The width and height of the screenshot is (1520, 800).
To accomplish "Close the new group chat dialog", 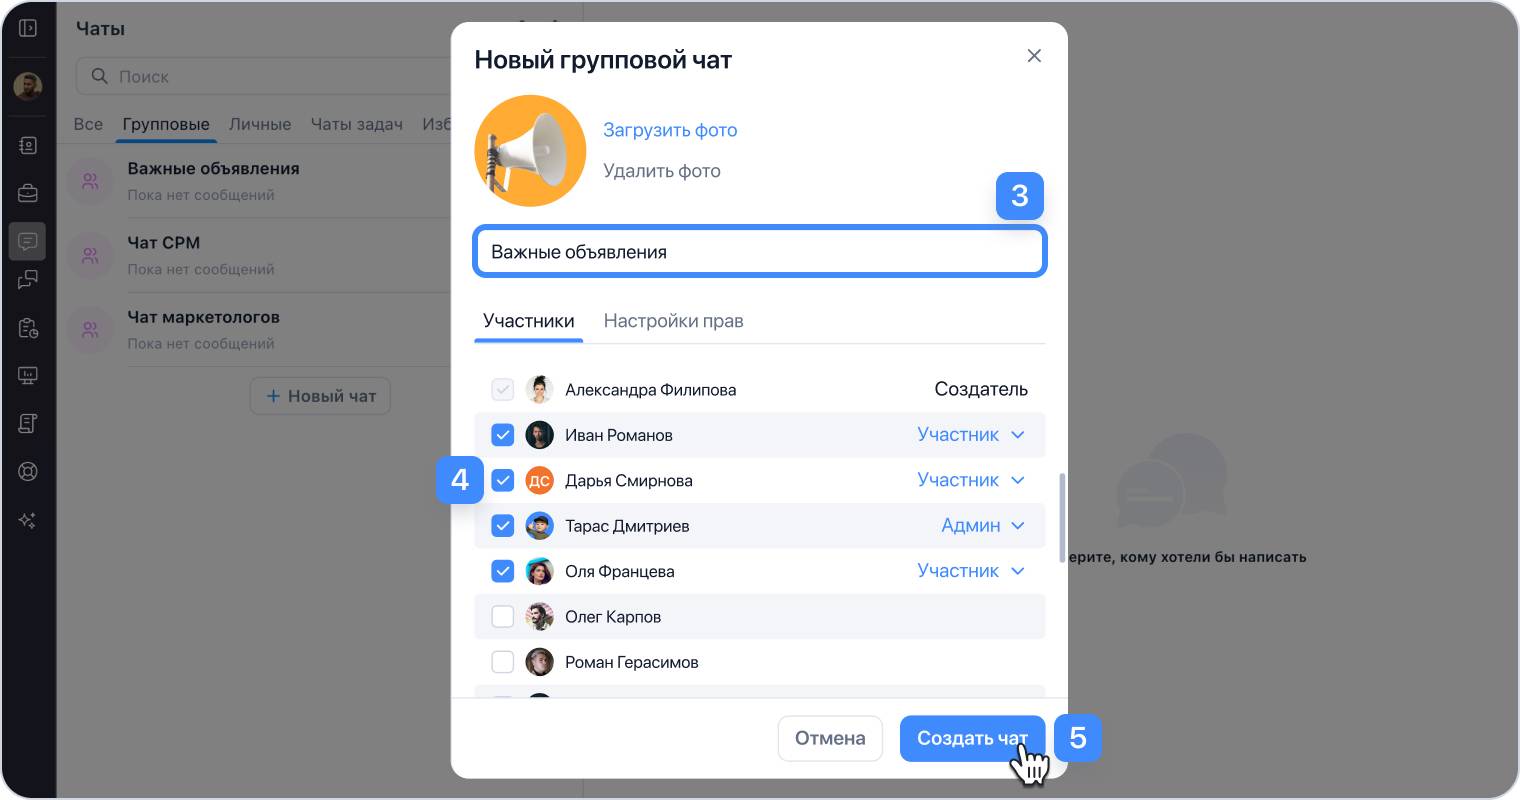I will 1034,56.
